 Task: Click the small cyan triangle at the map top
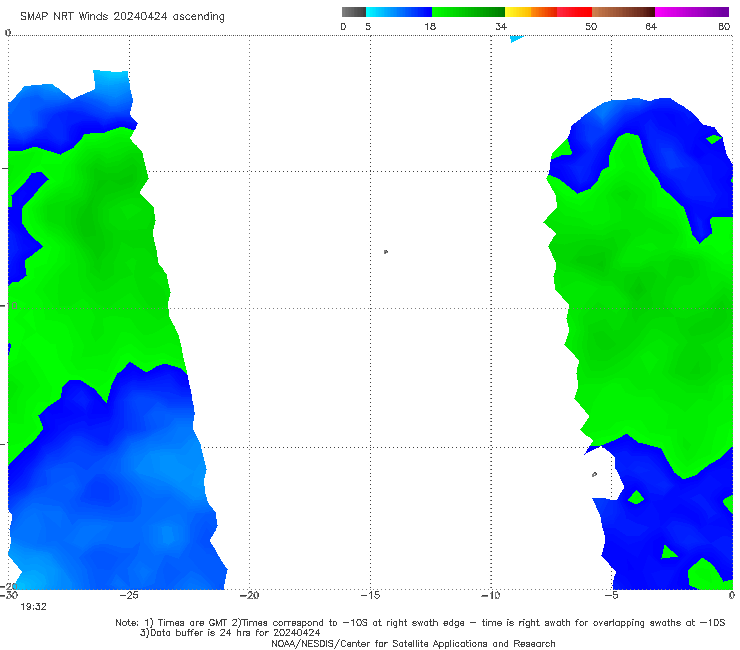pos(516,39)
